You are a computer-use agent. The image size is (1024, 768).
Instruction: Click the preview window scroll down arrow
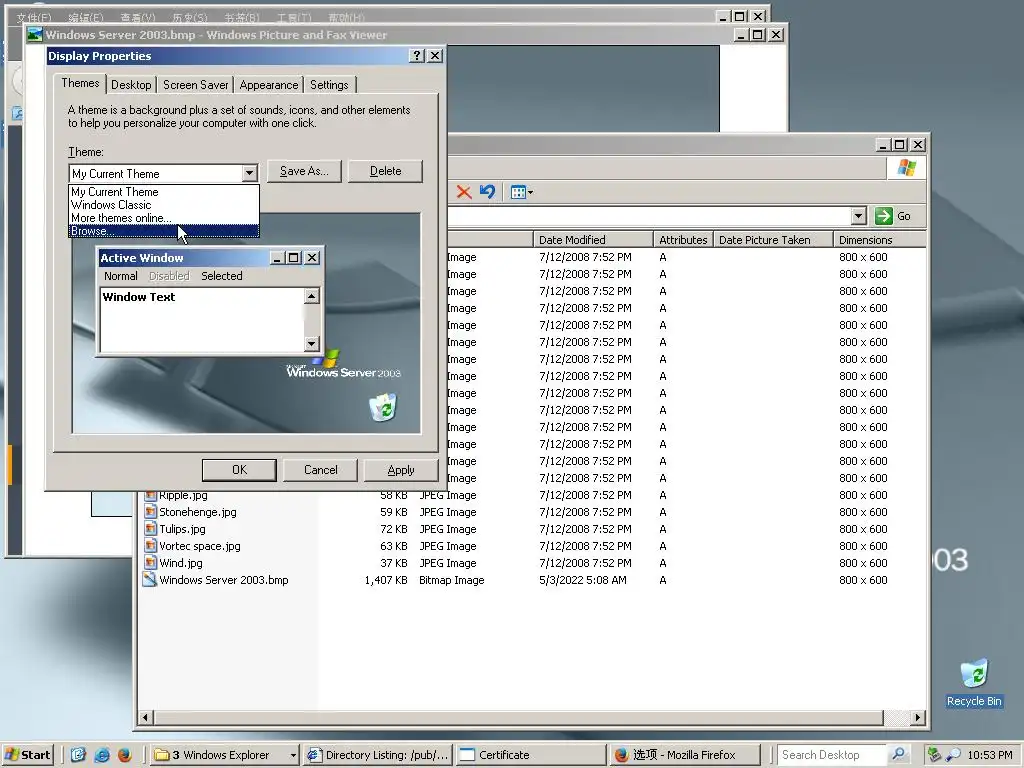312,344
